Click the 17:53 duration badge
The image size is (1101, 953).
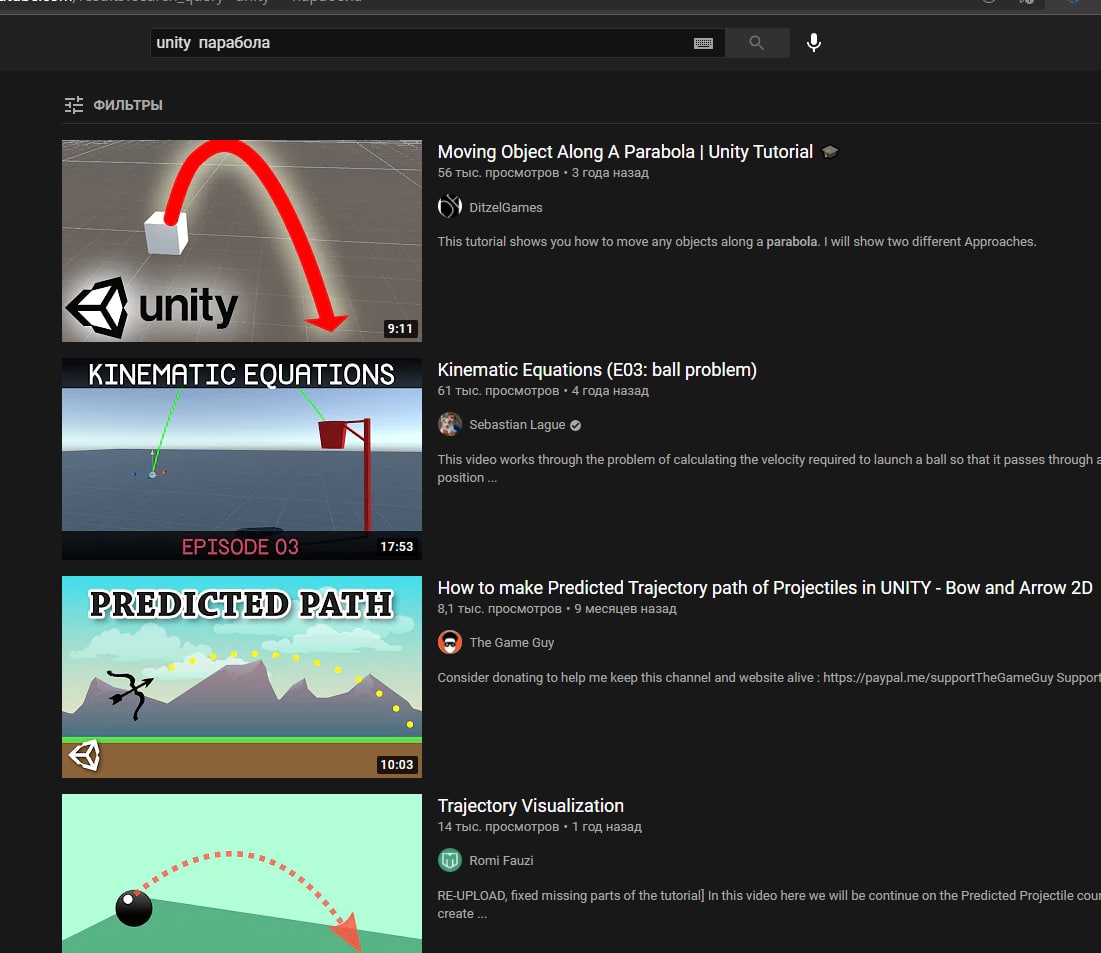[397, 546]
